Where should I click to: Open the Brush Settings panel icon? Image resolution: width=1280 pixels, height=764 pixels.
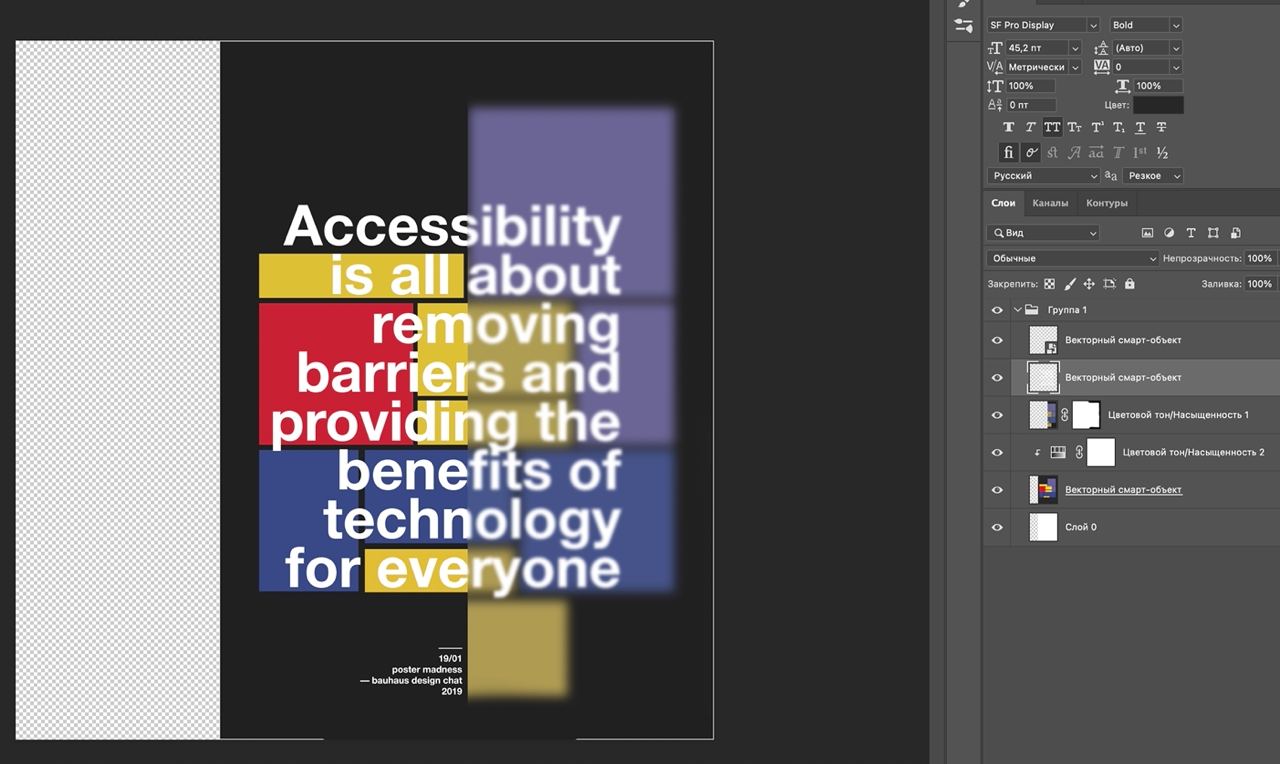963,25
